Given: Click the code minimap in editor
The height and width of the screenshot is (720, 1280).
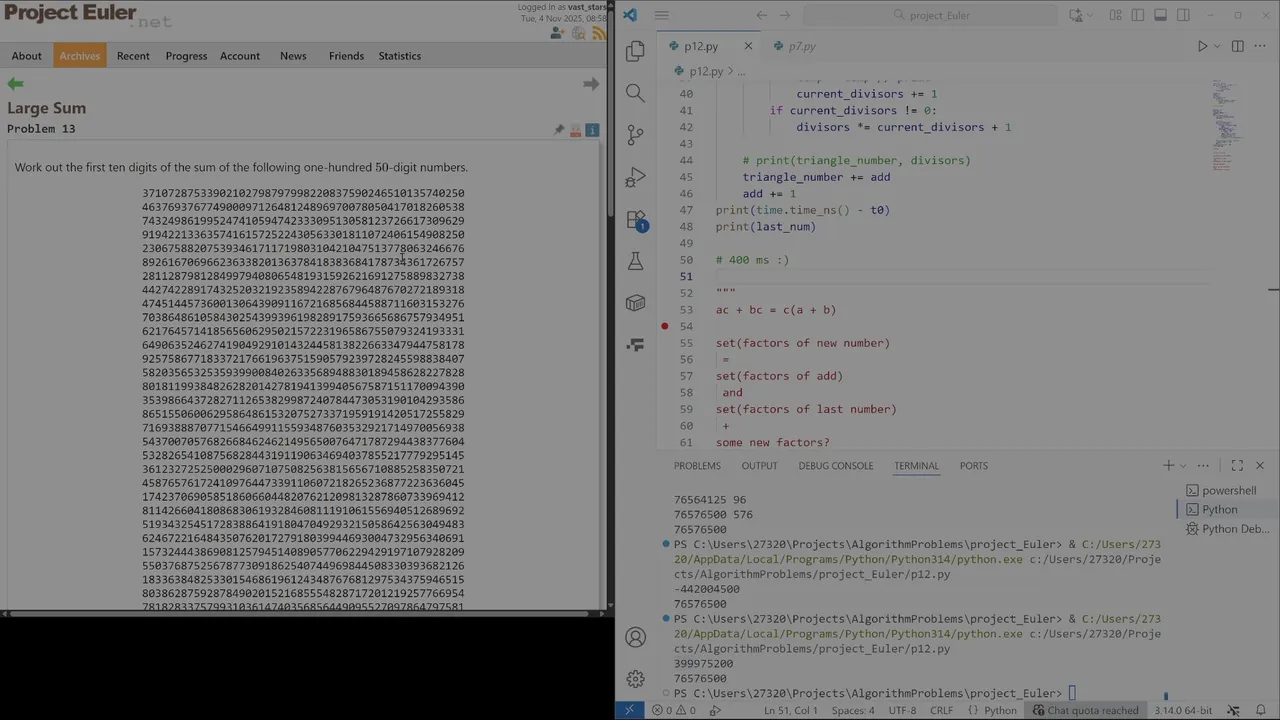Looking at the screenshot, I should click(1228, 125).
